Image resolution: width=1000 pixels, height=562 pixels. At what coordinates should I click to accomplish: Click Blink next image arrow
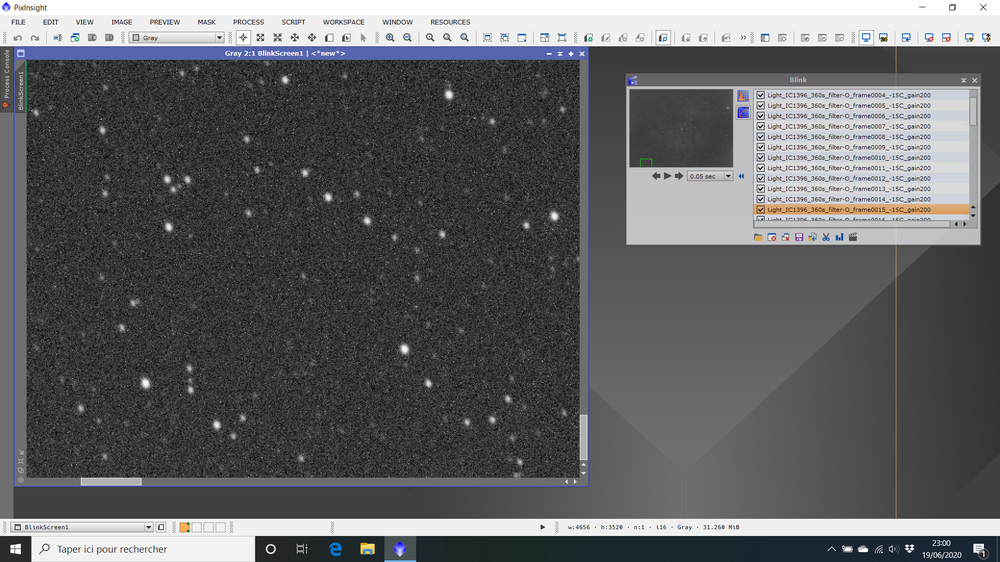coord(679,176)
